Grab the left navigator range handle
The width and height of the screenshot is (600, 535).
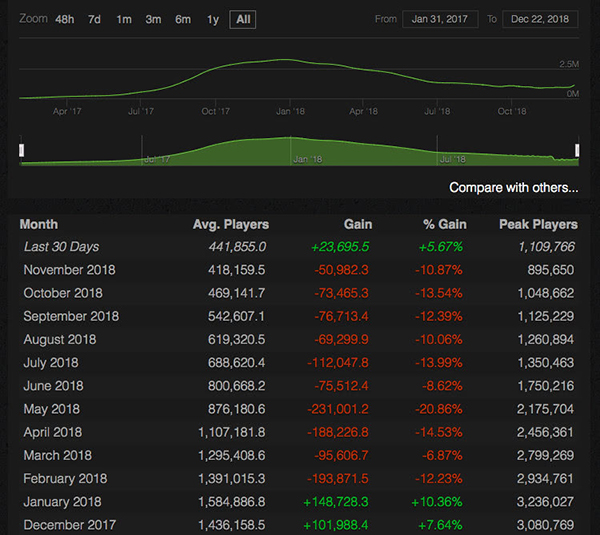point(22,150)
